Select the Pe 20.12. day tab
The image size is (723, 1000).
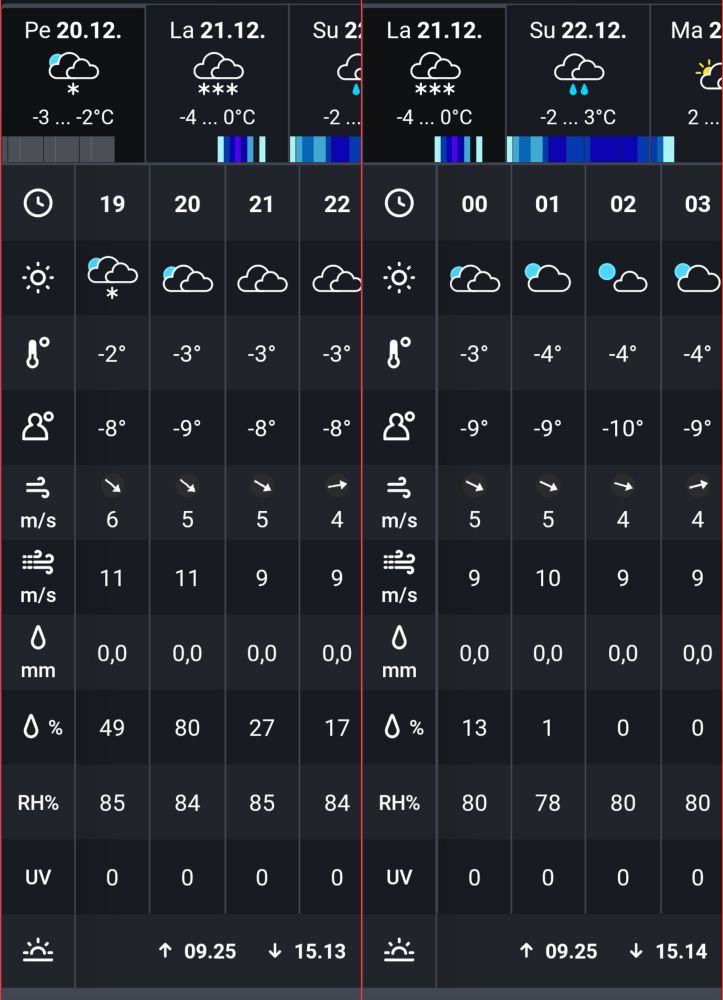73,84
